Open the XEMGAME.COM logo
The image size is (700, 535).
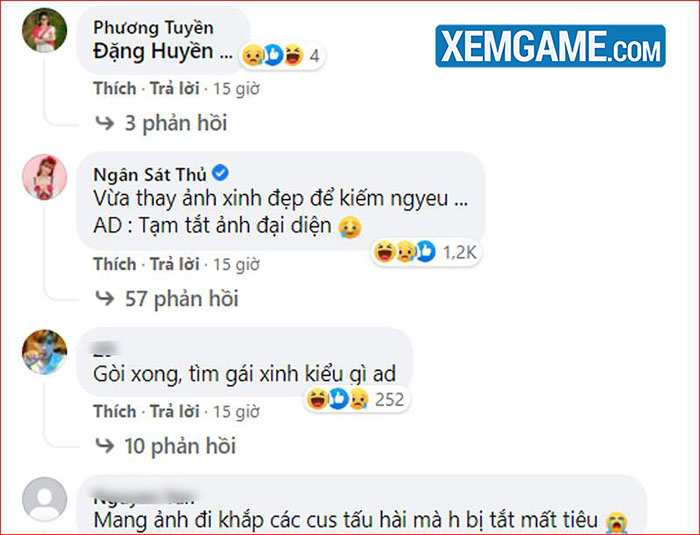pos(550,46)
